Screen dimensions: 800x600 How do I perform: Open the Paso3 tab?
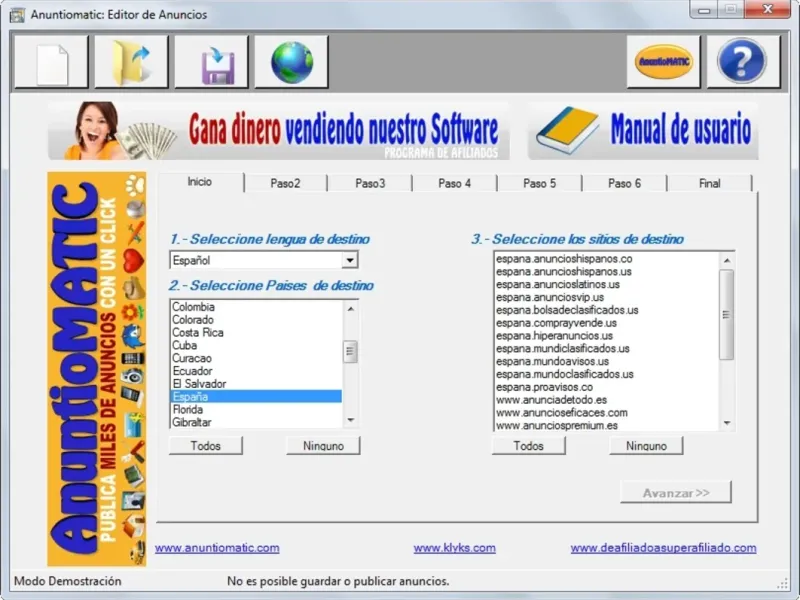[370, 183]
